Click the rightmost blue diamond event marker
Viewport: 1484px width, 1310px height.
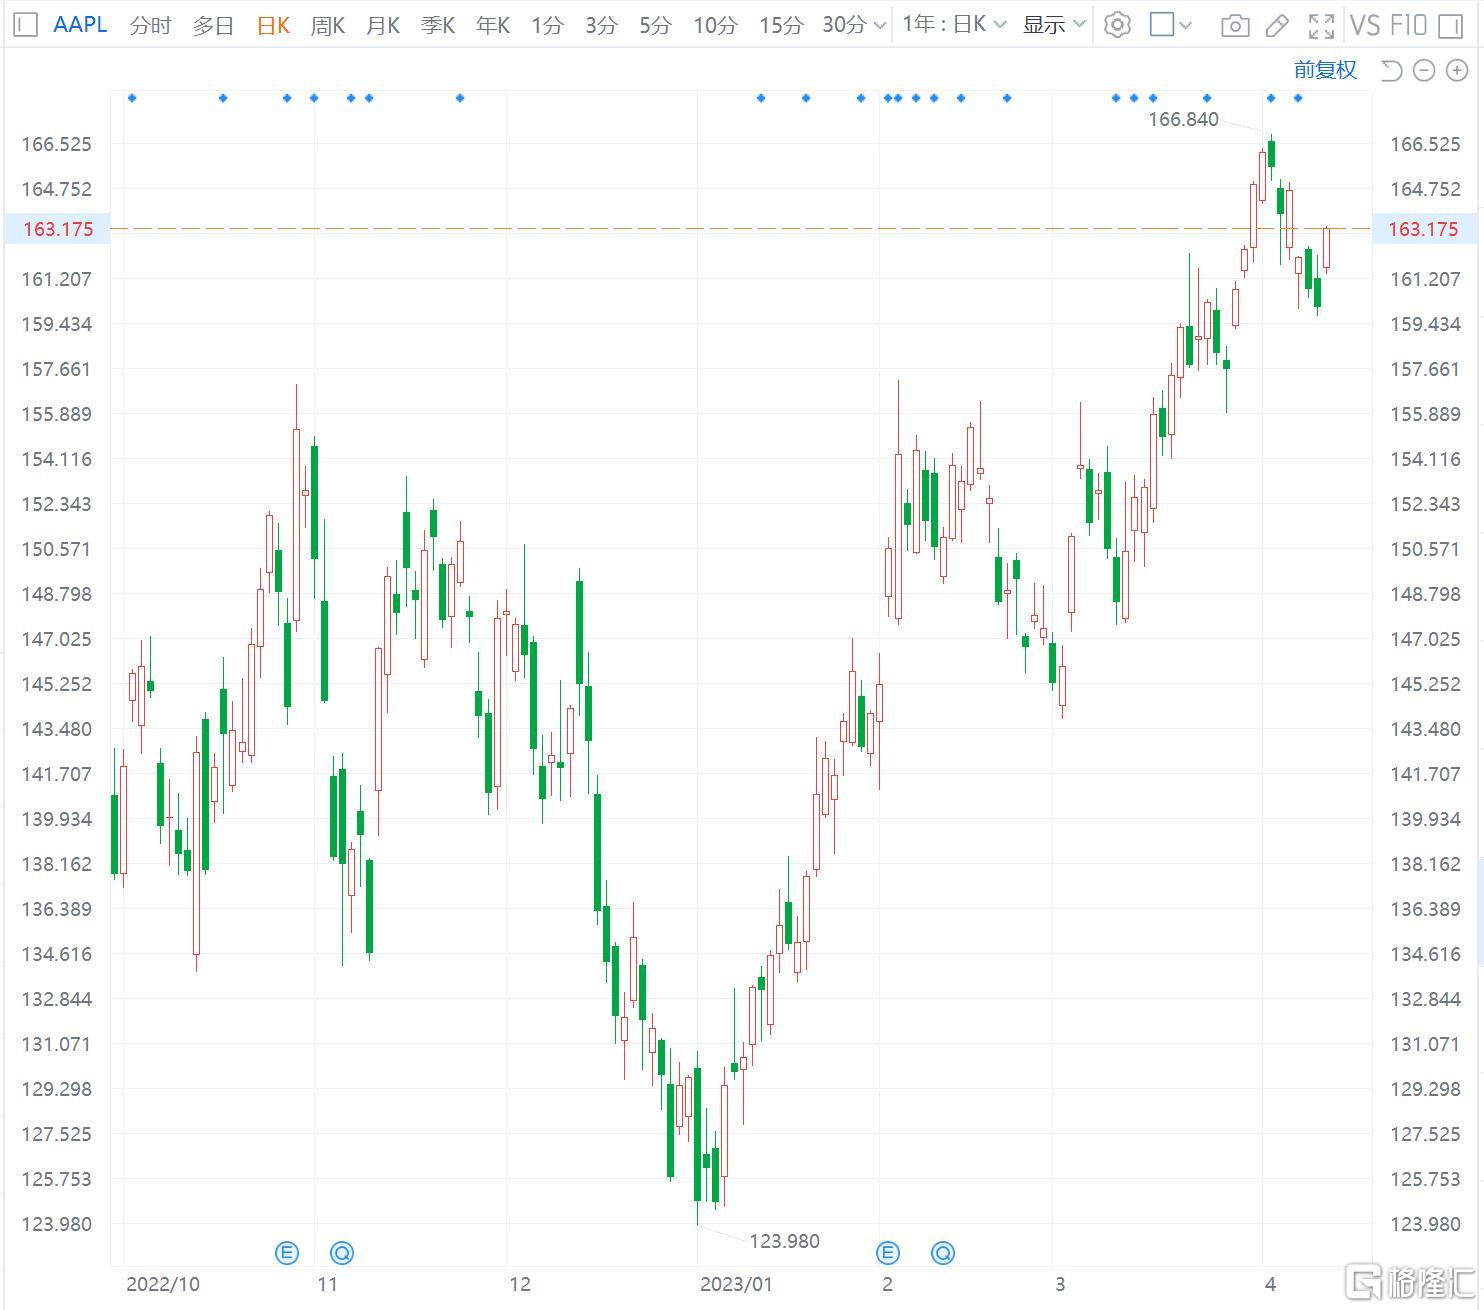[1298, 98]
